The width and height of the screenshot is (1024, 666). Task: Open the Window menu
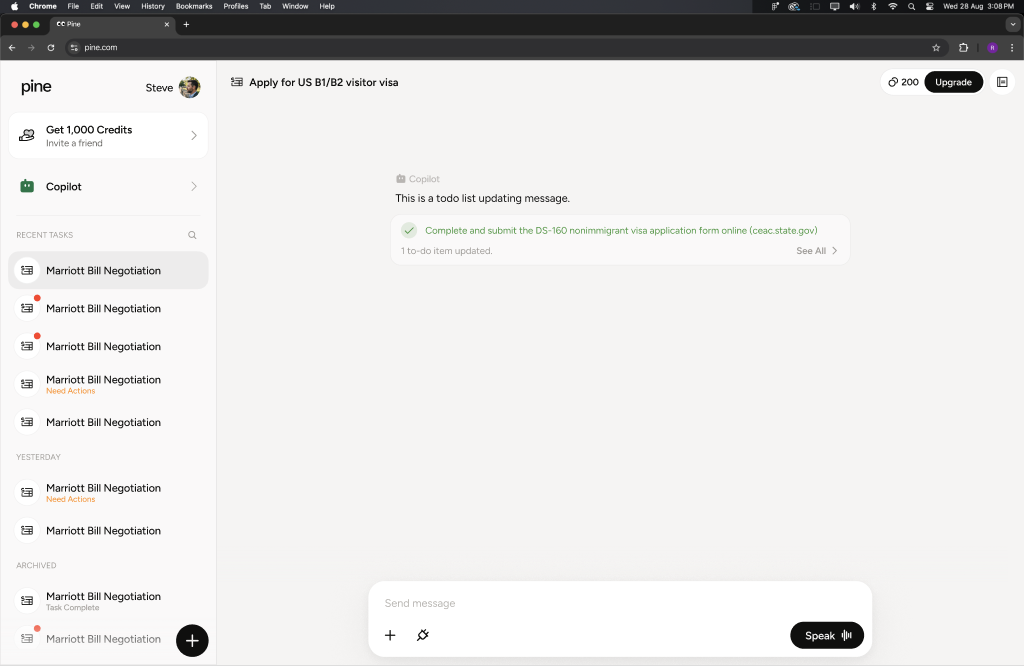pyautogui.click(x=295, y=6)
